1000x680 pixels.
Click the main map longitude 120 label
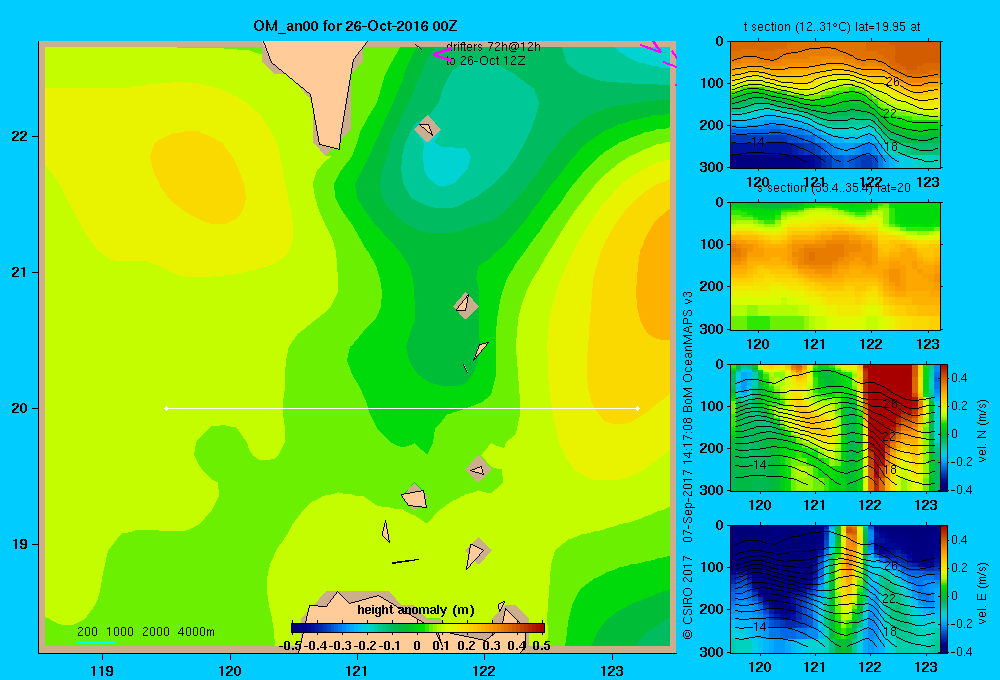(230, 670)
